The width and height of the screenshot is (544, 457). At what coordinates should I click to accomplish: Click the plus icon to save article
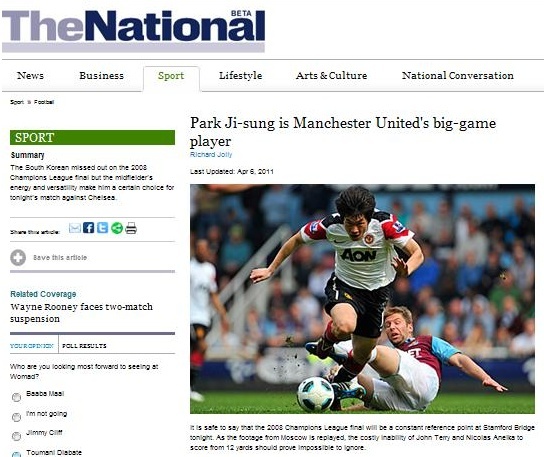(18, 257)
